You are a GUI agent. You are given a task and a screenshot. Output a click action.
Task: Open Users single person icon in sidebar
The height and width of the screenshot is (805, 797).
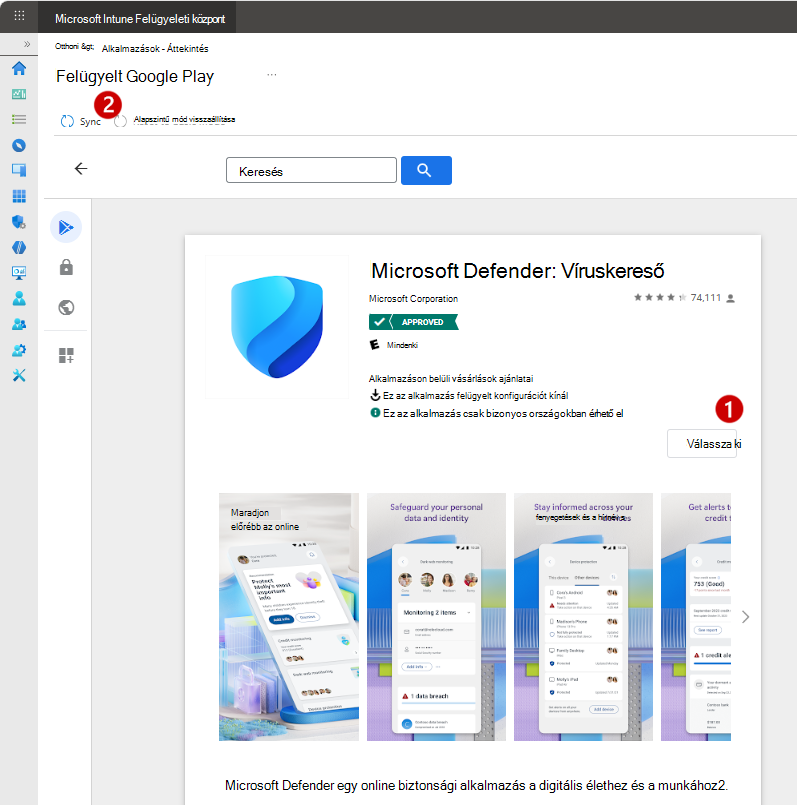(19, 298)
